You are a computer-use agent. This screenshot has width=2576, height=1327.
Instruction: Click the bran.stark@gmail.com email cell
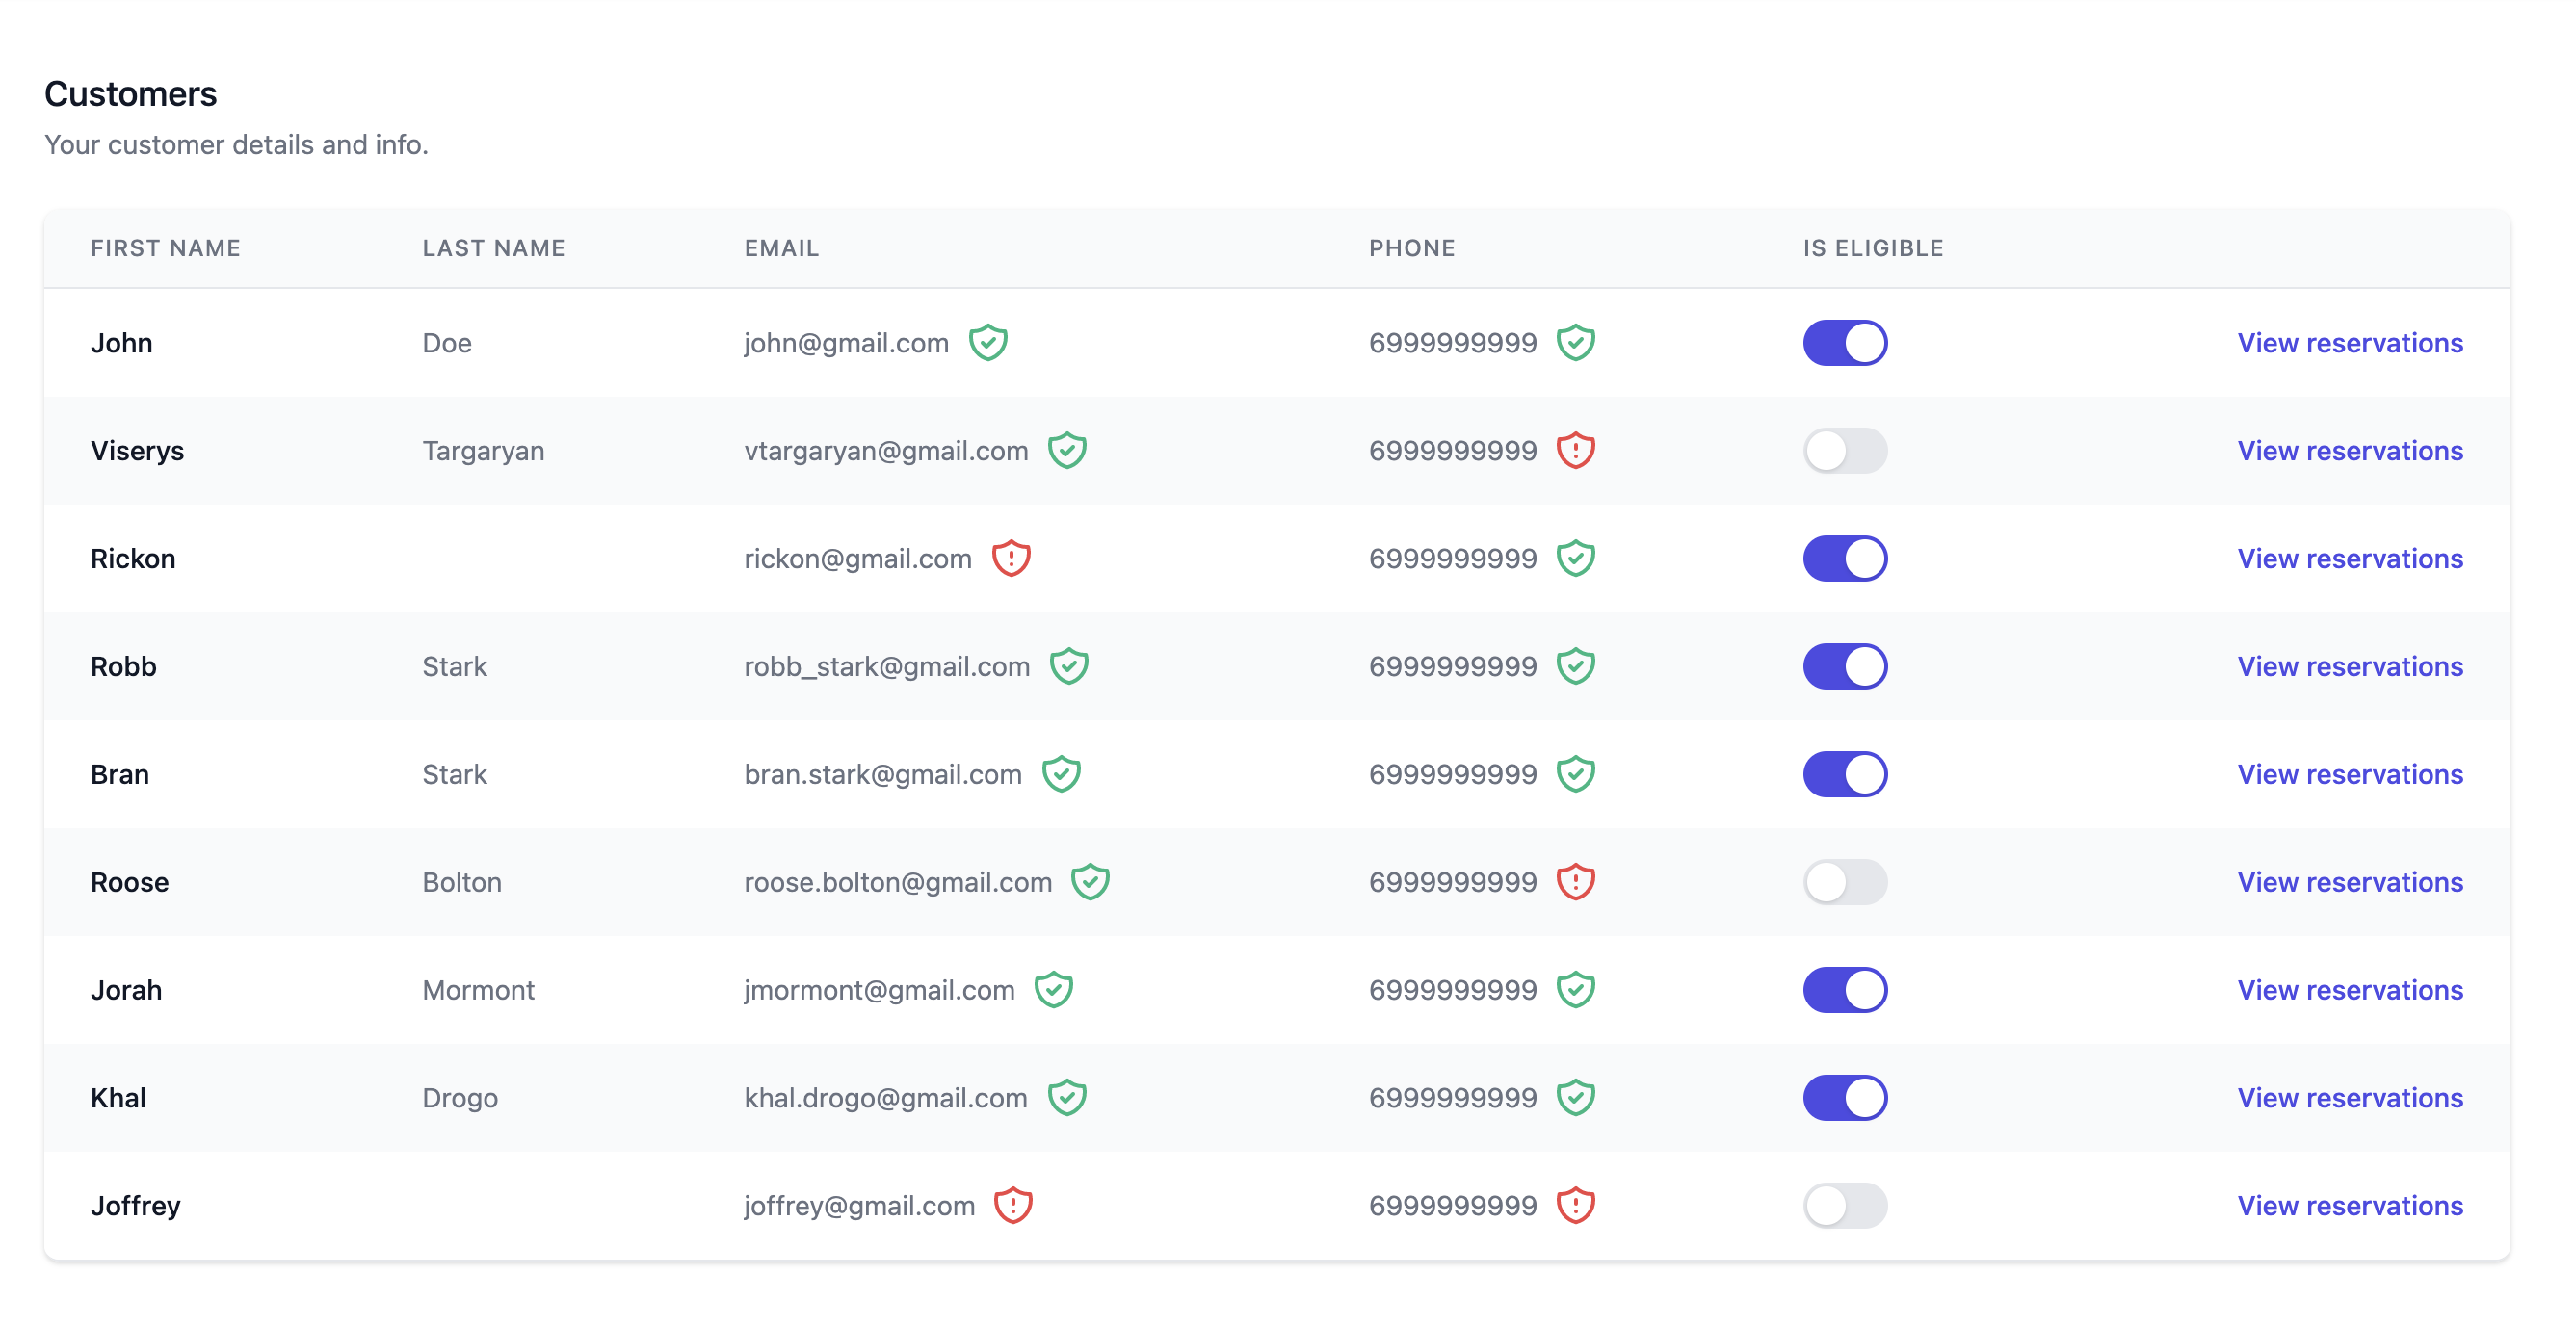coord(883,776)
